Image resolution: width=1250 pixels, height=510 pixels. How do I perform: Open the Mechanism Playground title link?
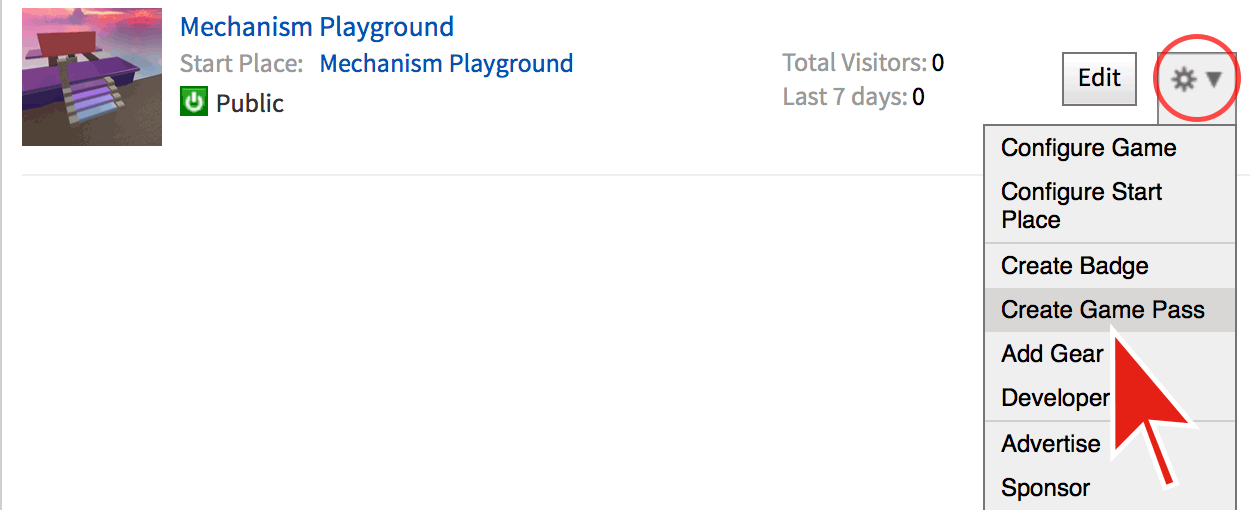[316, 26]
